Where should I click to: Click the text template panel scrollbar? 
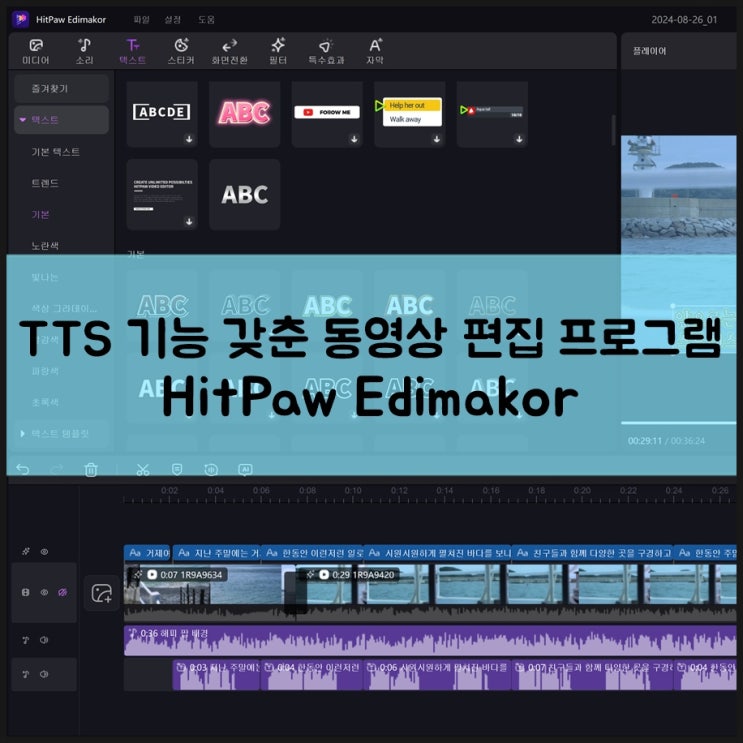(613, 130)
